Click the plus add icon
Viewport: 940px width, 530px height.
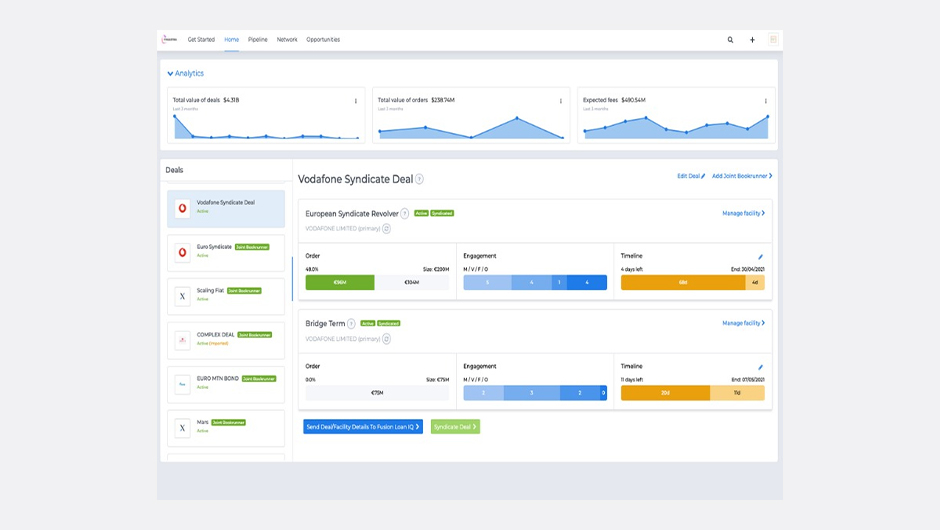(x=752, y=40)
